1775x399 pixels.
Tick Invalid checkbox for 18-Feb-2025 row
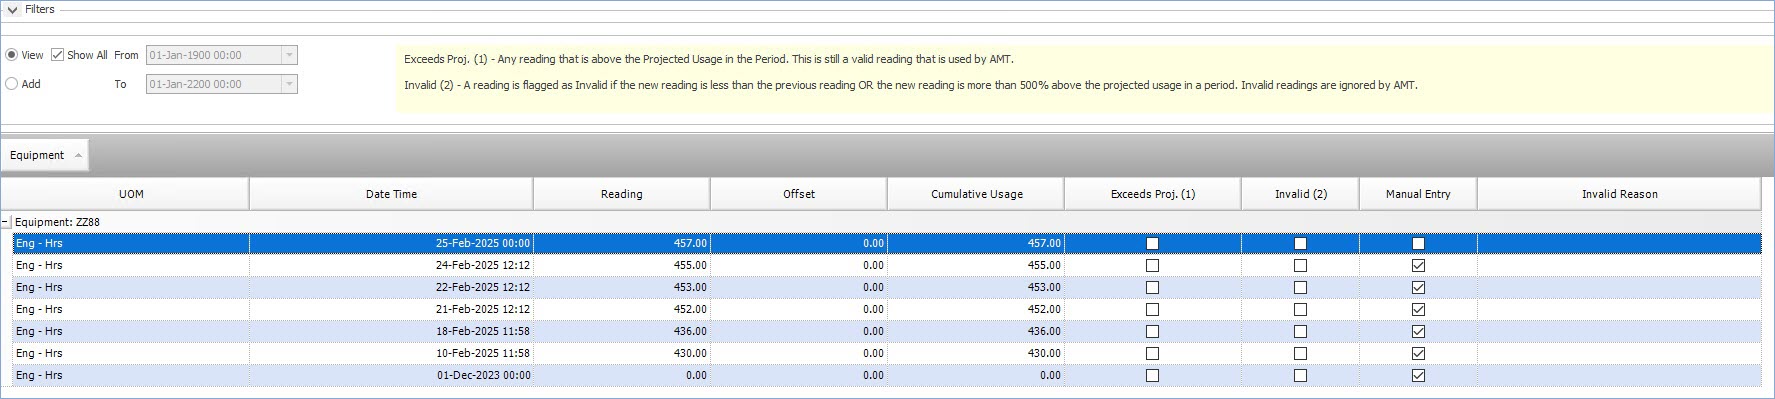(1300, 331)
